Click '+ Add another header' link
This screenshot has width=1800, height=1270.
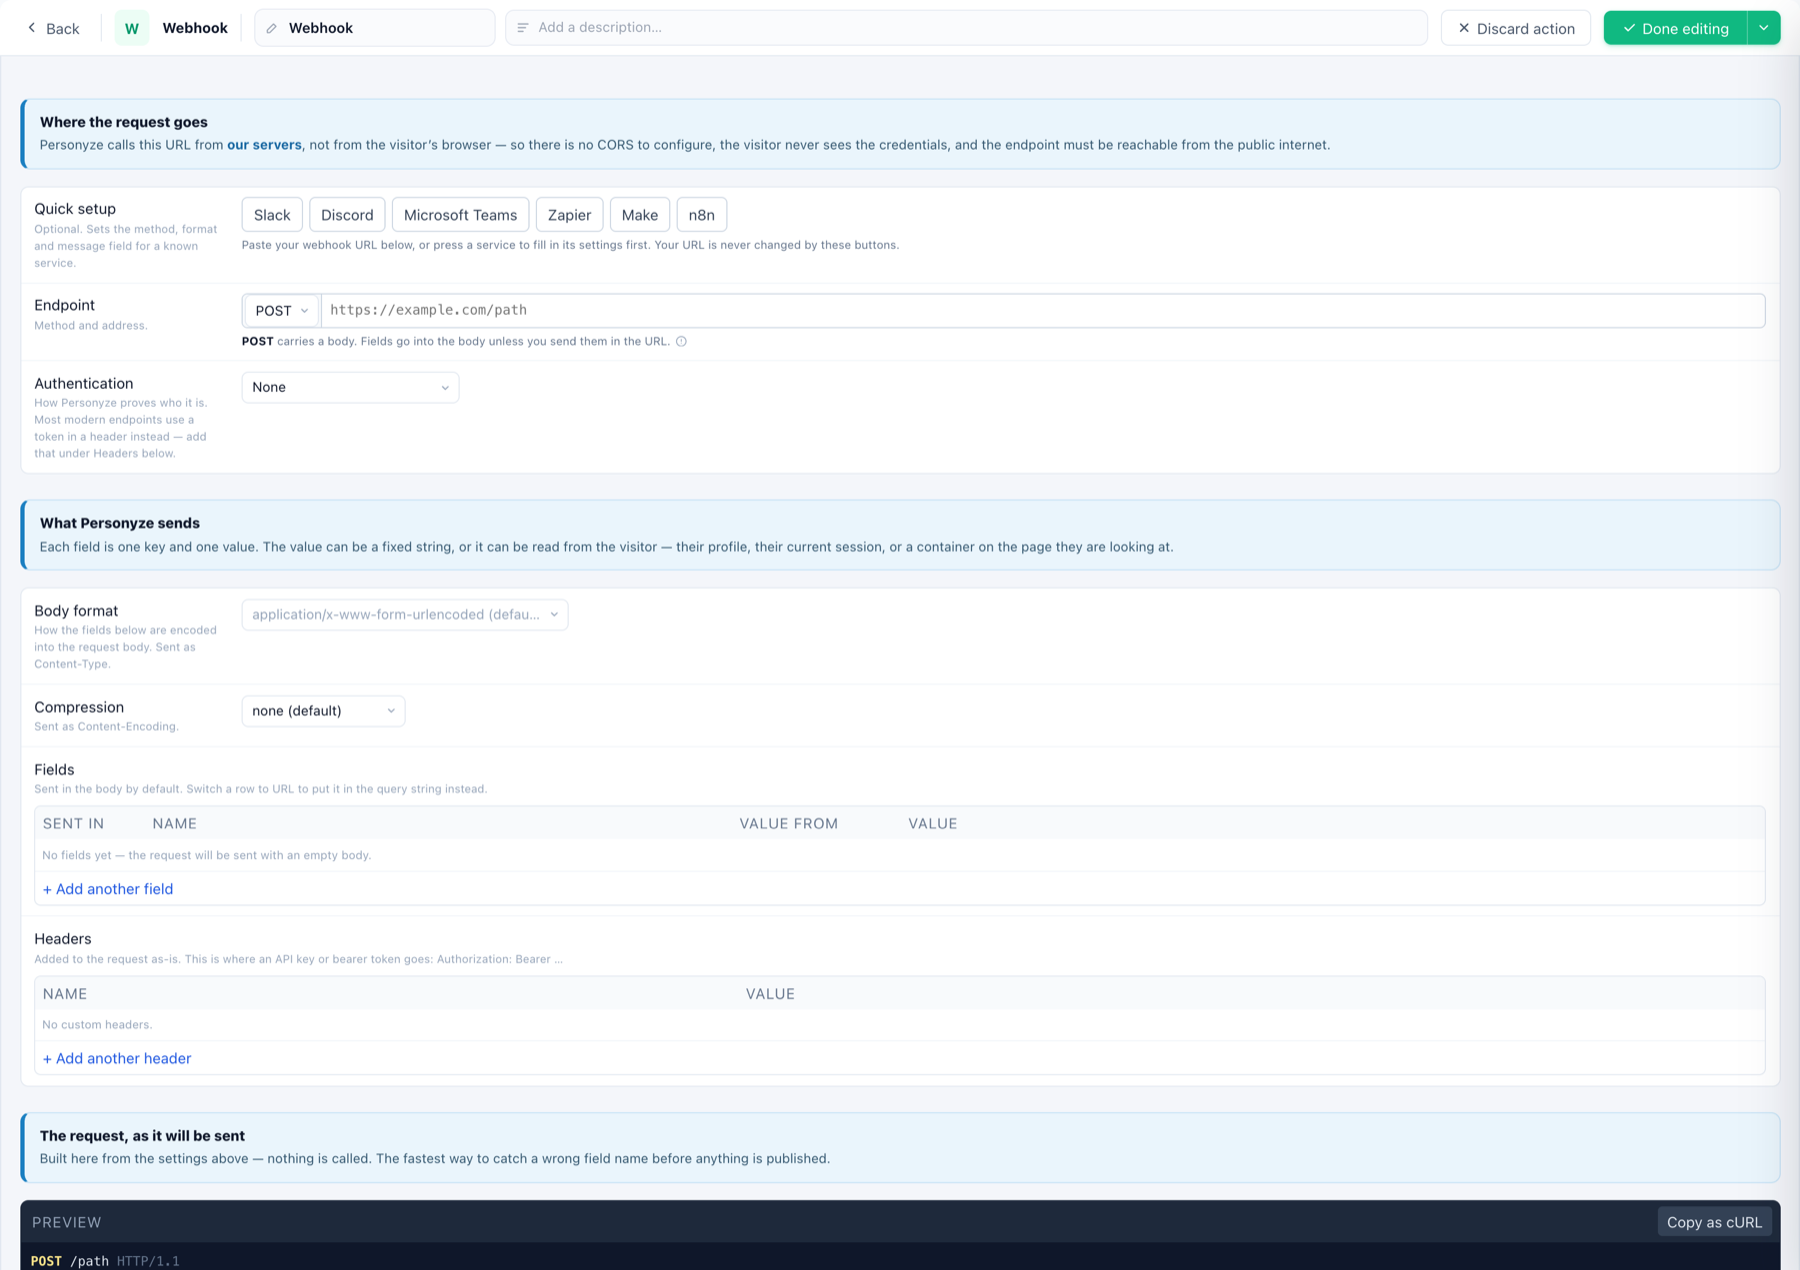117,1058
